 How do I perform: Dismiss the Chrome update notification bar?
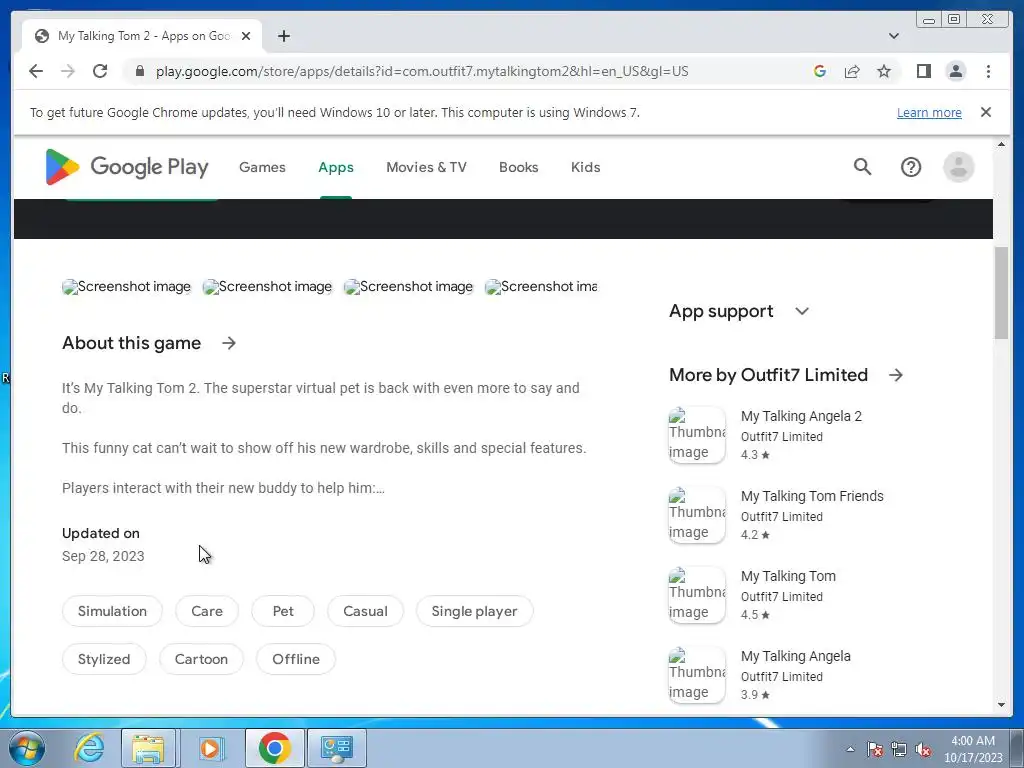click(985, 112)
